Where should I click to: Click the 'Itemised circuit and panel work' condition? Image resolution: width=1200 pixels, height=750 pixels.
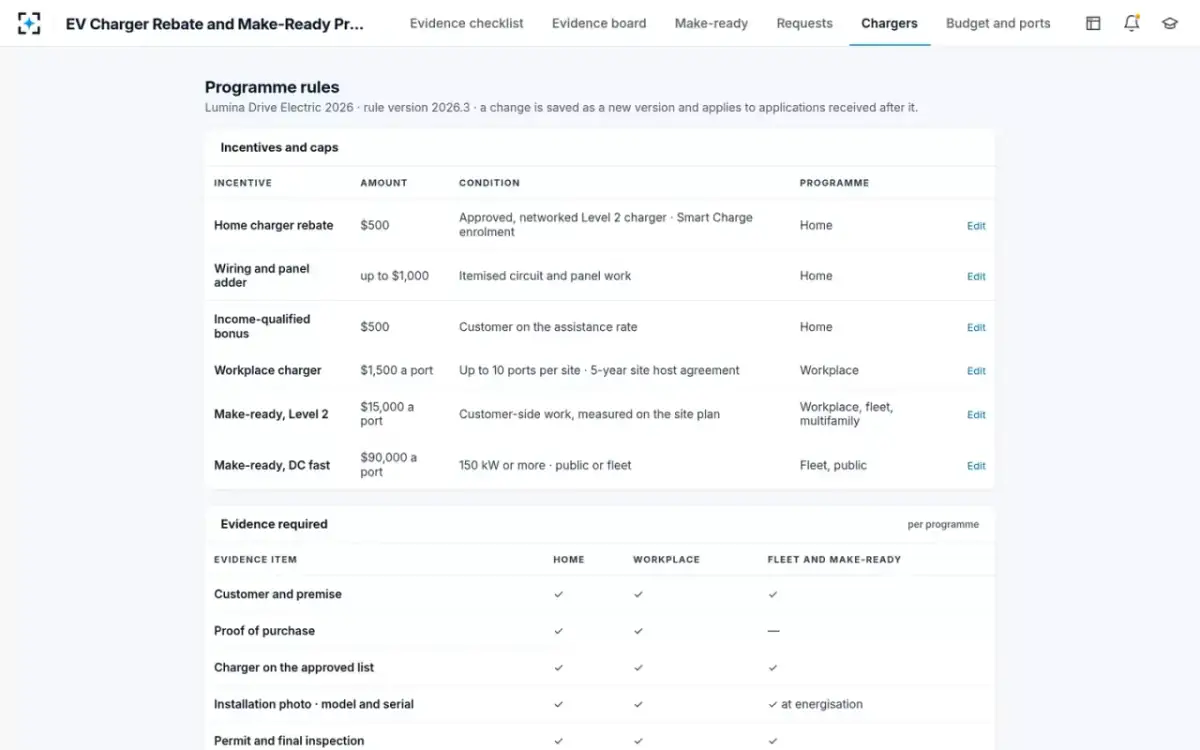545,276
